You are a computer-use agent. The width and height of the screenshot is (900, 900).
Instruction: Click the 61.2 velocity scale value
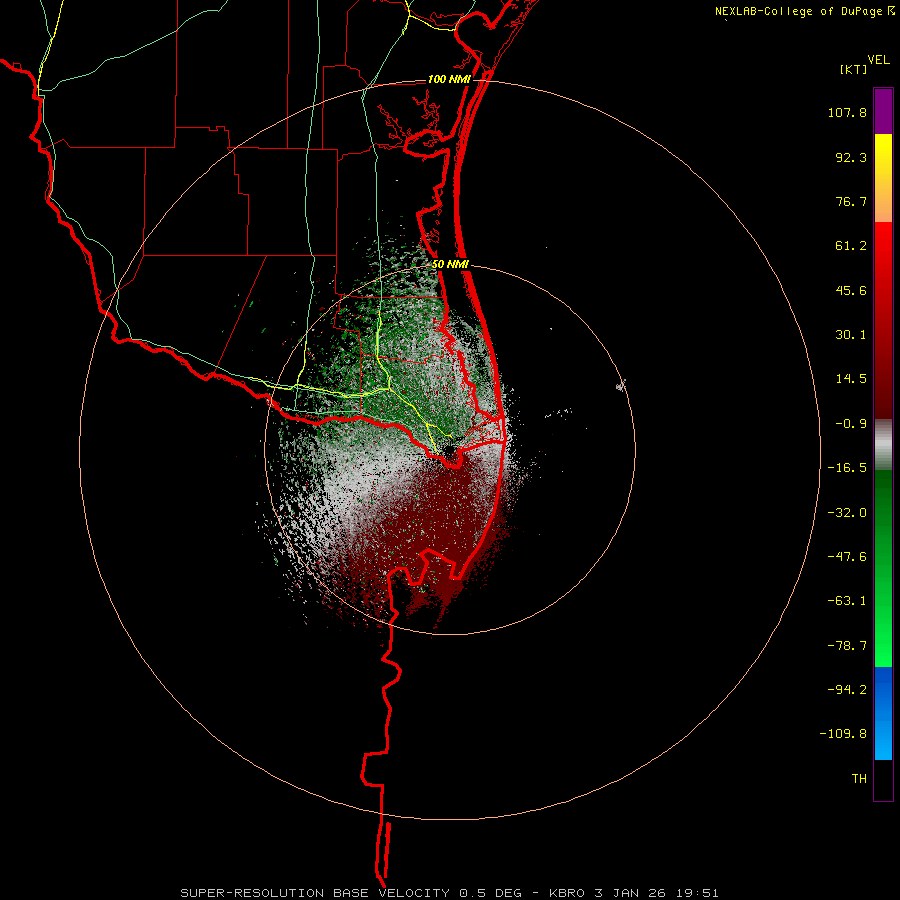pyautogui.click(x=851, y=246)
